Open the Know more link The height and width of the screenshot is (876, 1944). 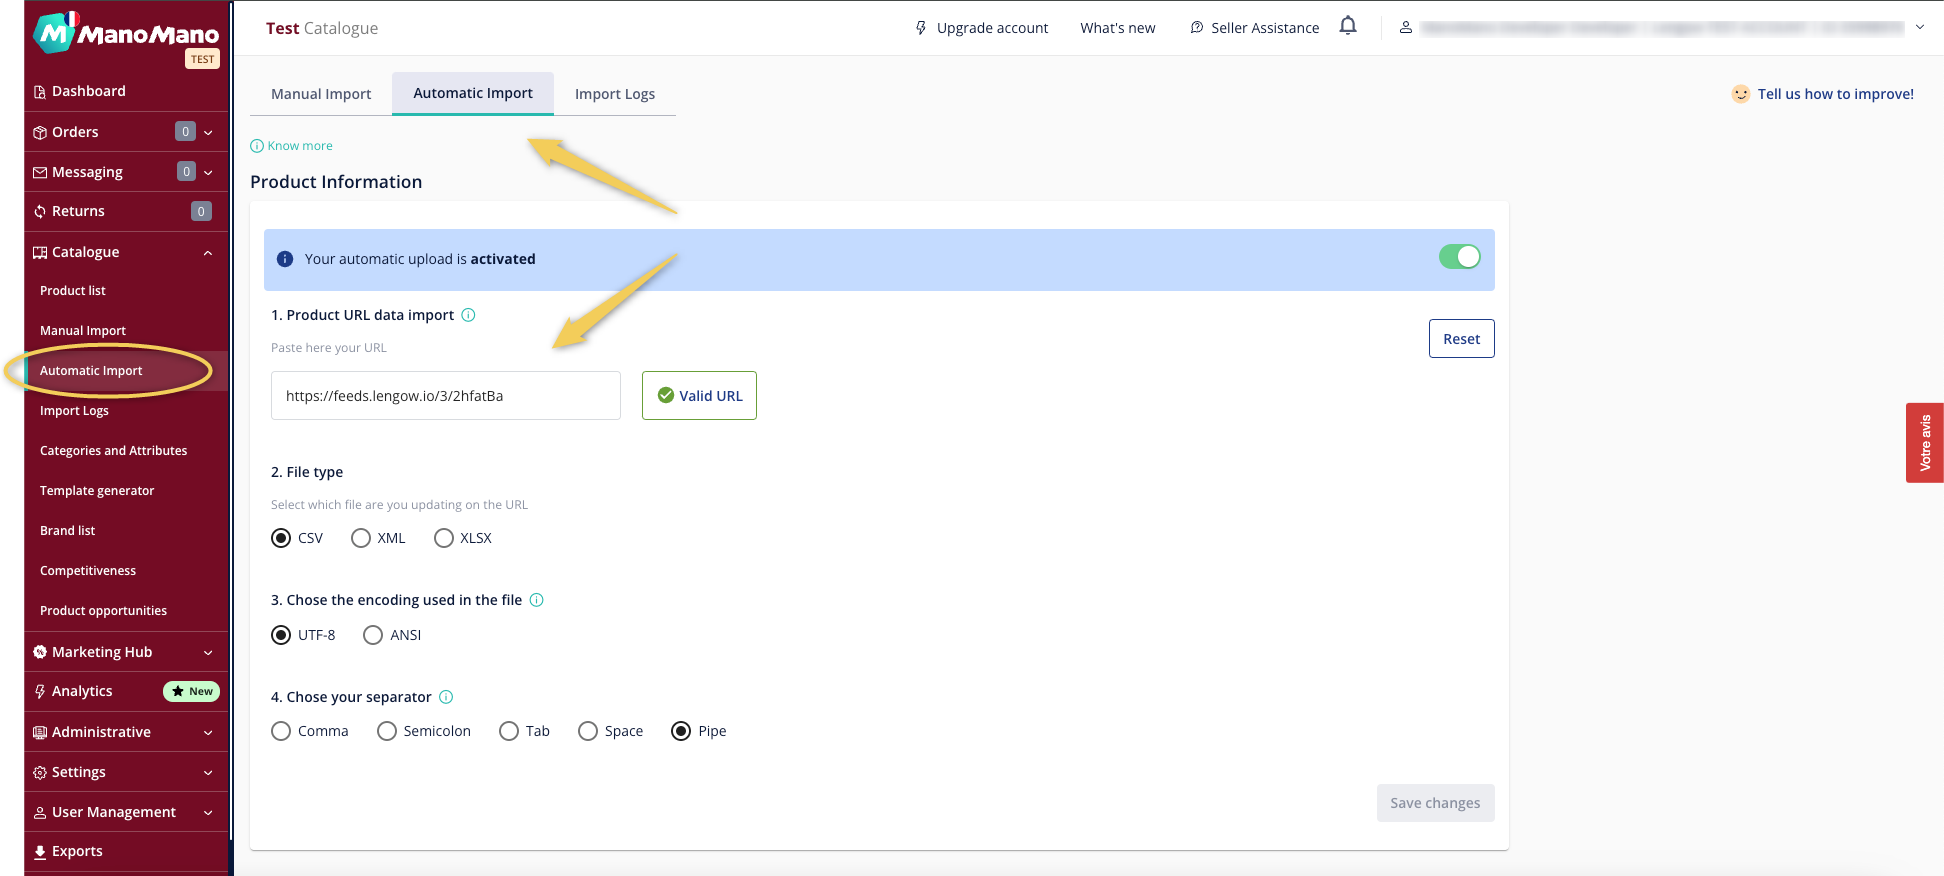[x=299, y=146]
